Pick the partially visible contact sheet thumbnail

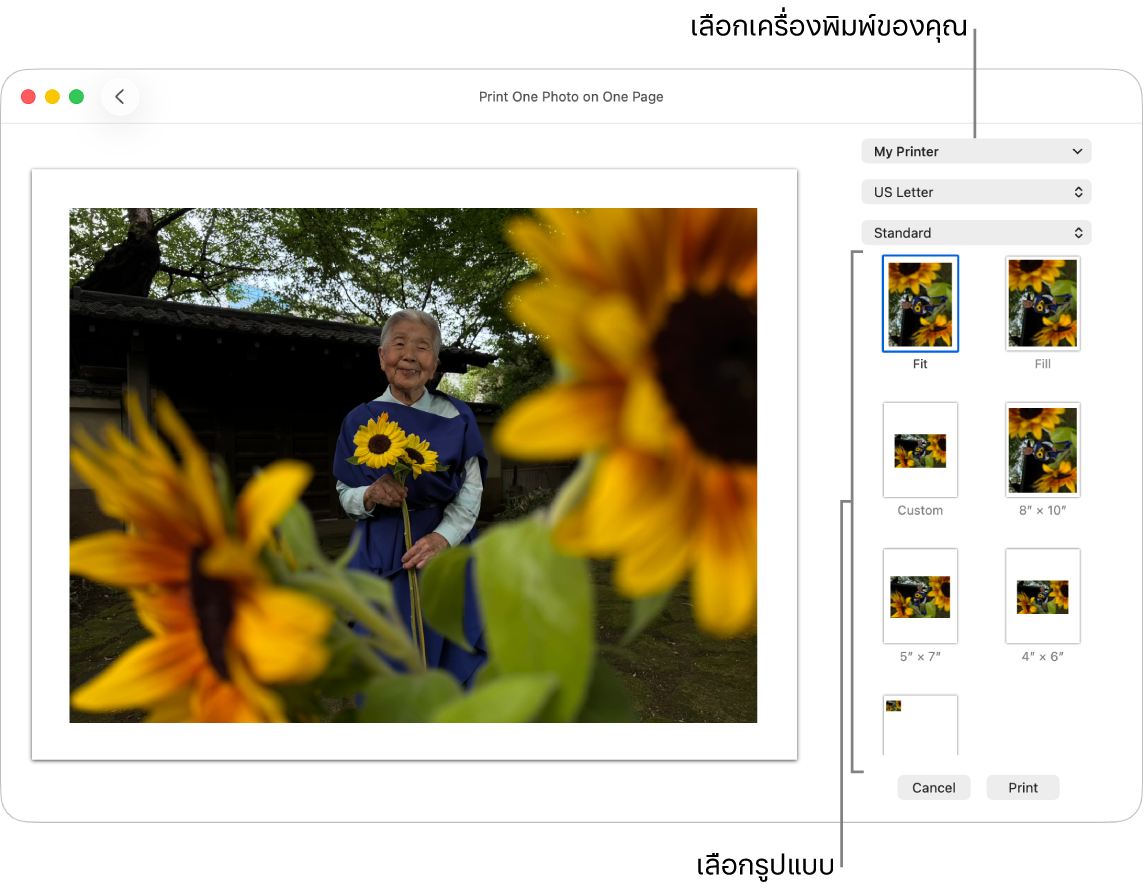(x=920, y=725)
